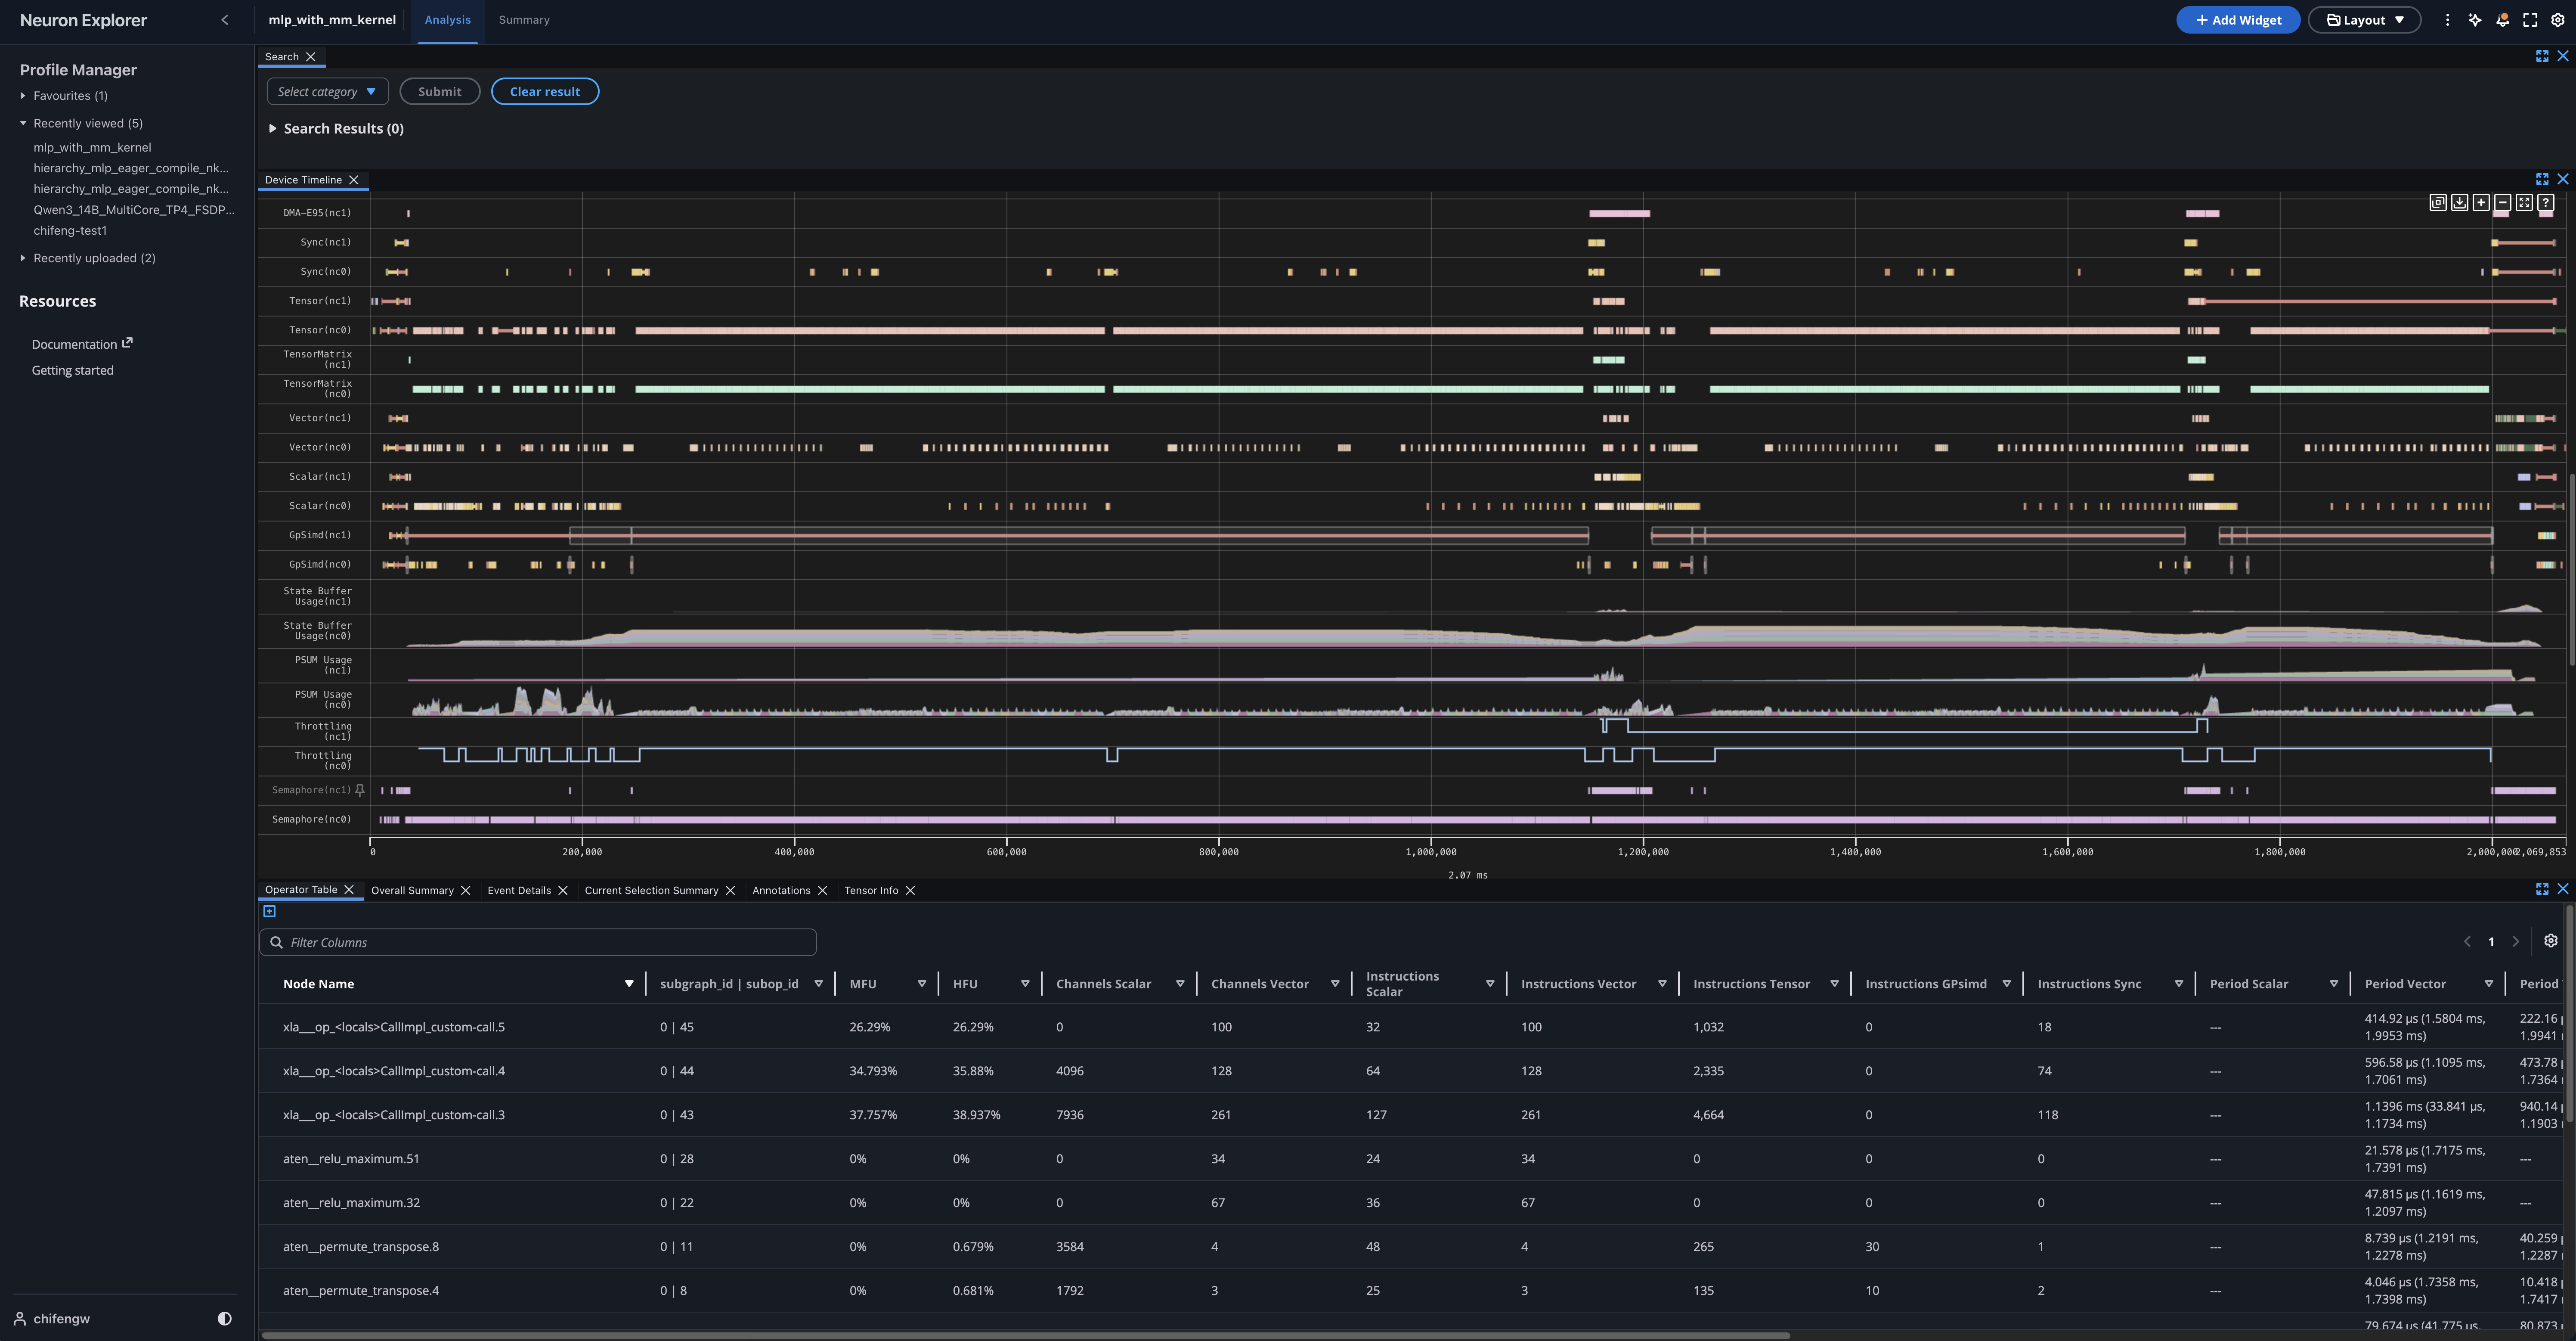Open the operator table column settings gear
This screenshot has width=2576, height=1341.
(2551, 941)
